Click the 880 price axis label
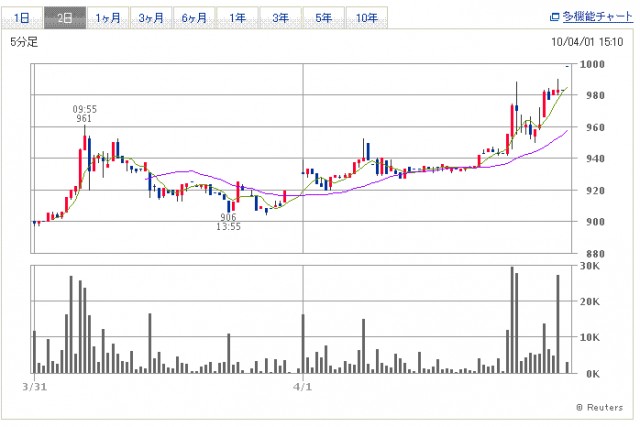 click(595, 254)
